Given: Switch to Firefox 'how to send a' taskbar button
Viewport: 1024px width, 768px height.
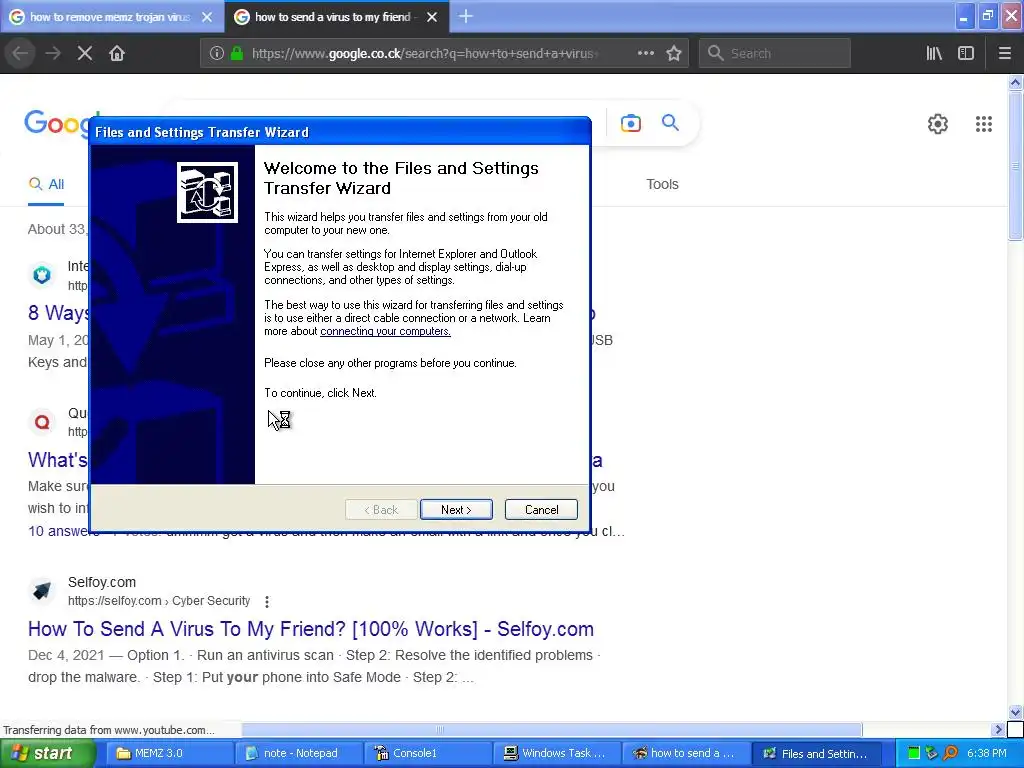Looking at the screenshot, I should 686,753.
